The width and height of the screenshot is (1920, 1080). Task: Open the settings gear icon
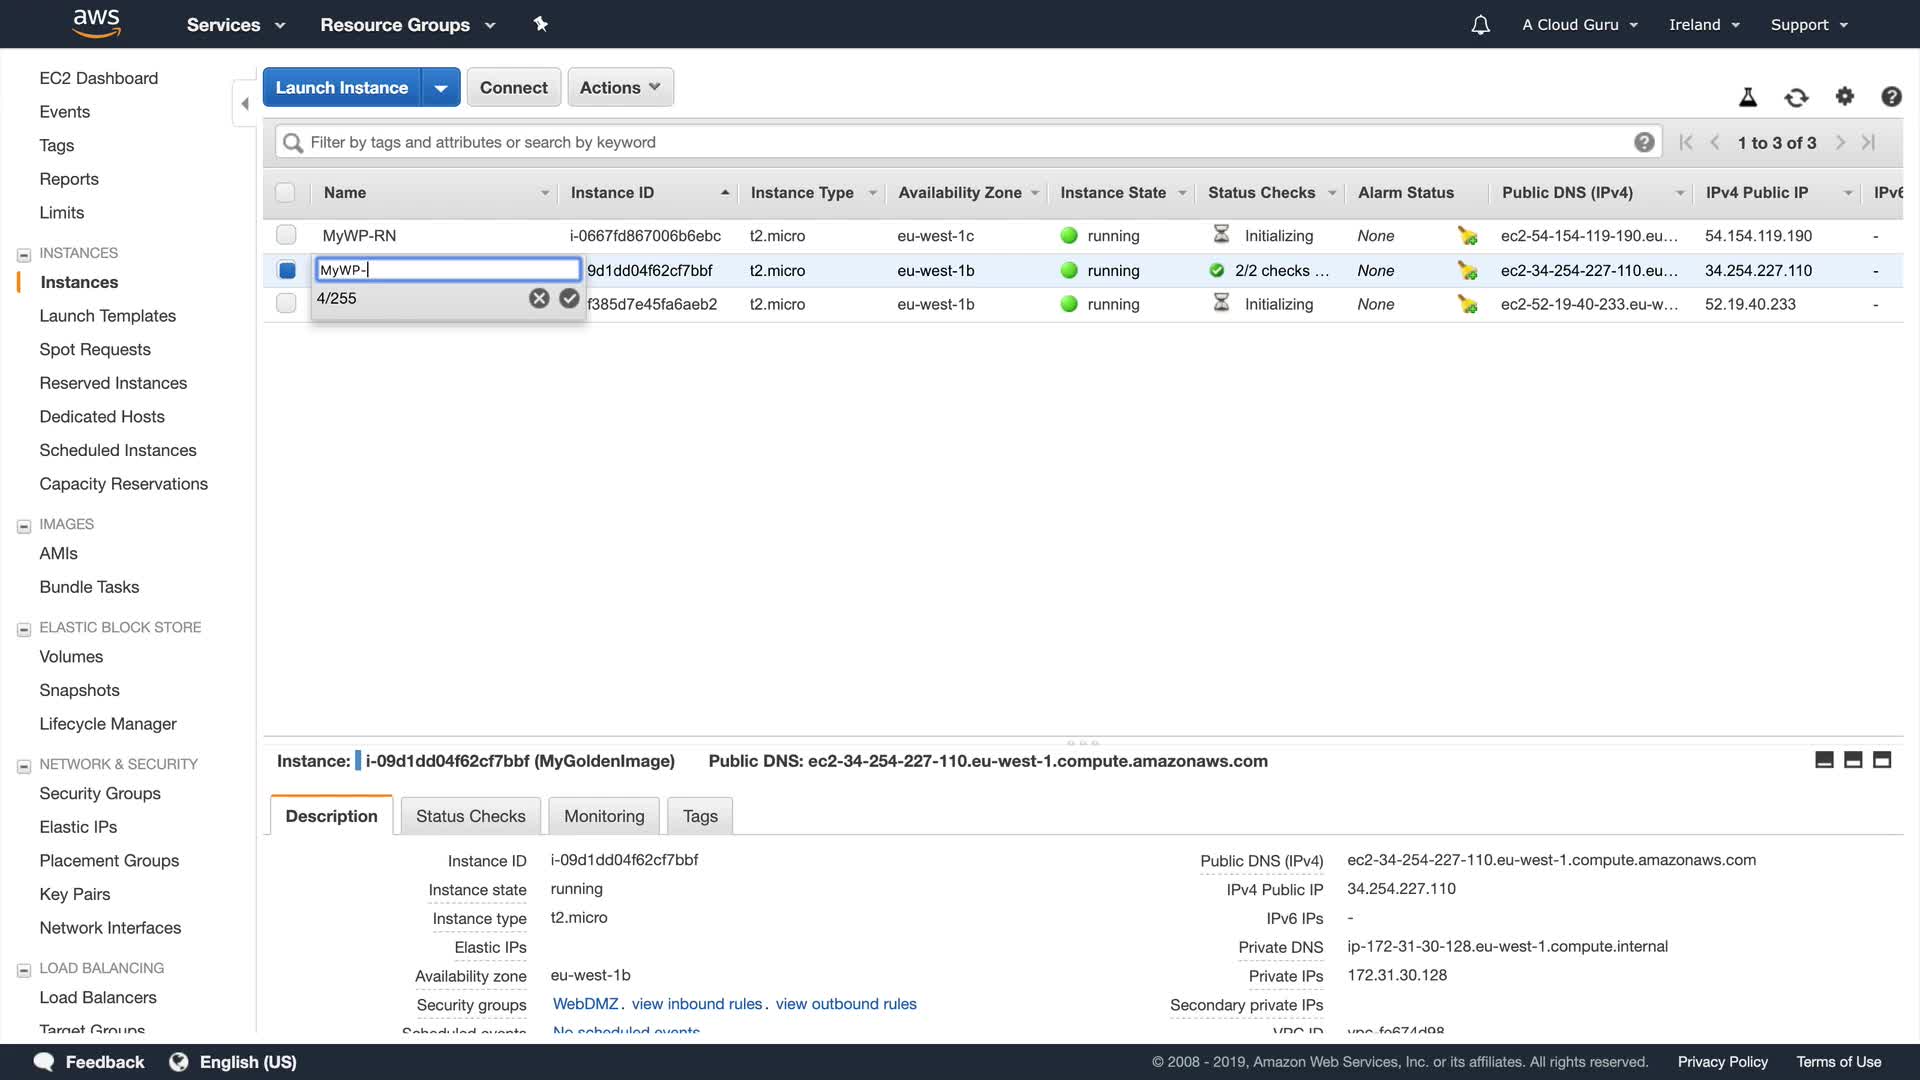tap(1844, 96)
